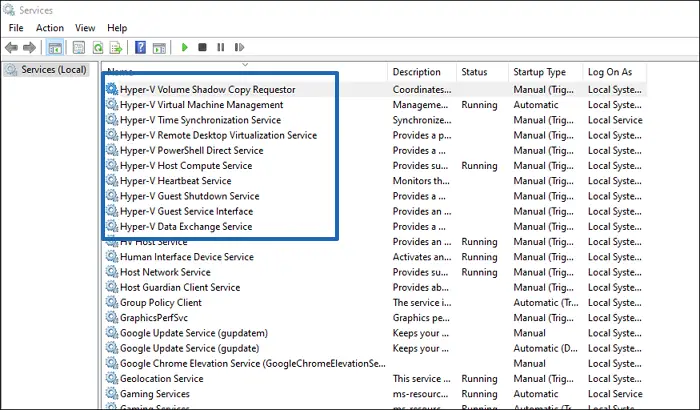Open the Action menu
The width and height of the screenshot is (700, 410).
tap(50, 28)
